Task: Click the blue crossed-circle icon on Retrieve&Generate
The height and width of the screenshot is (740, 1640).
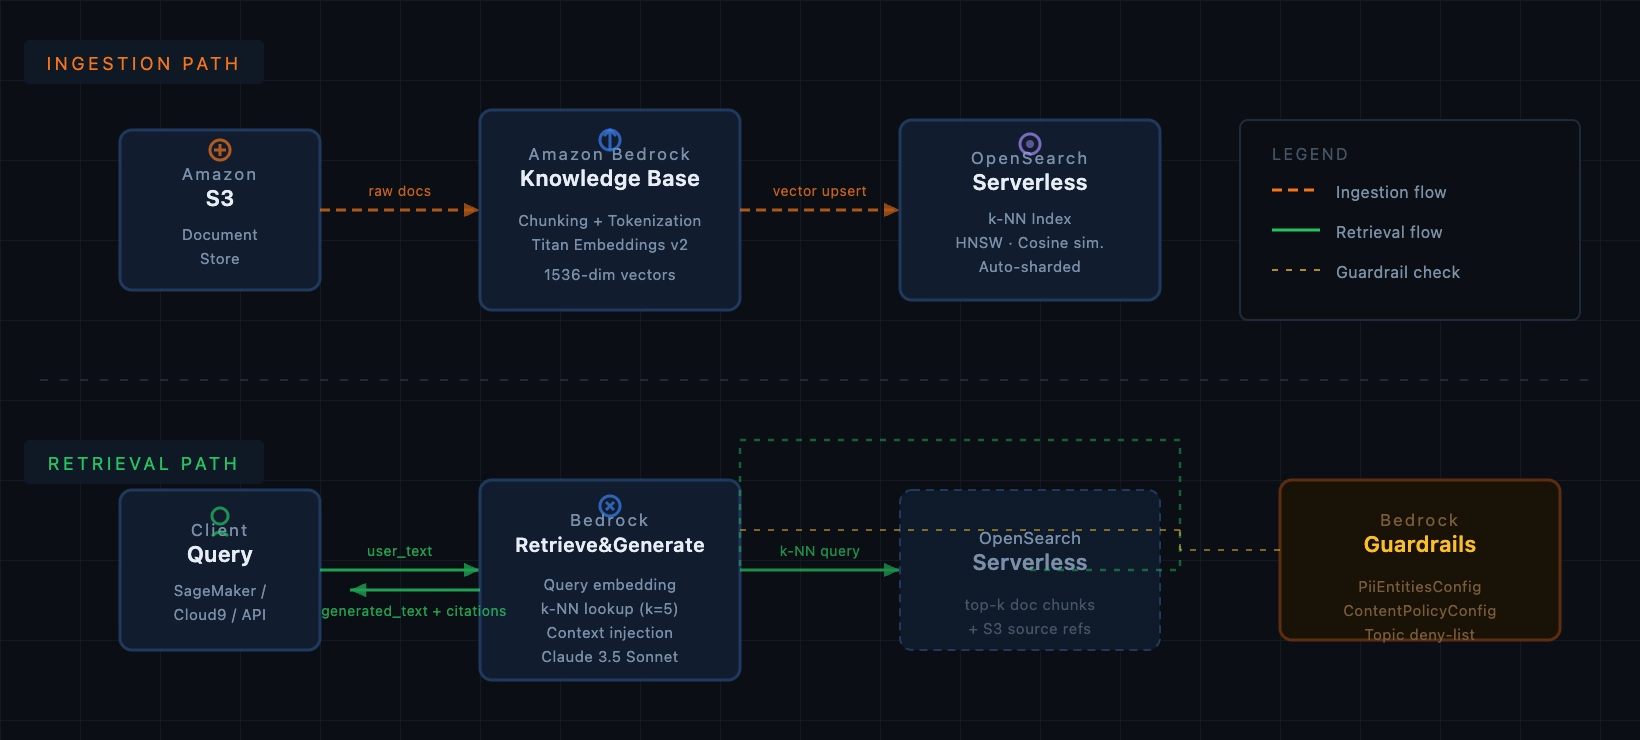Action: (x=610, y=506)
